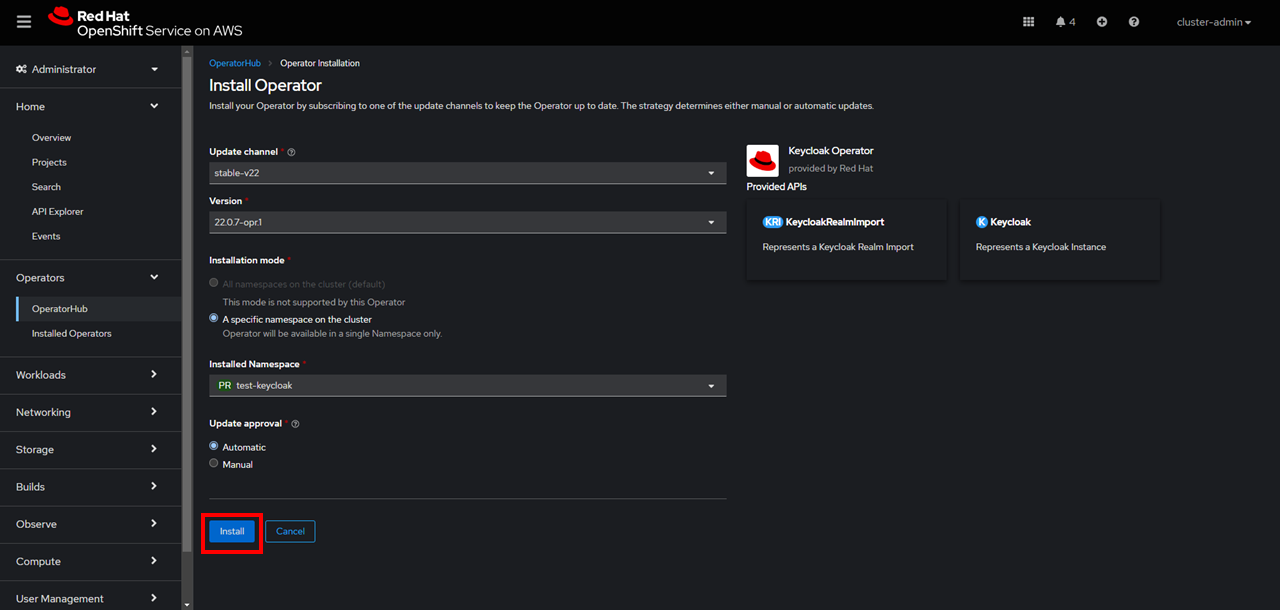Screen dimensions: 1280x610
Task: Open the cluster-admin user menu
Action: pyautogui.click(x=1212, y=21)
